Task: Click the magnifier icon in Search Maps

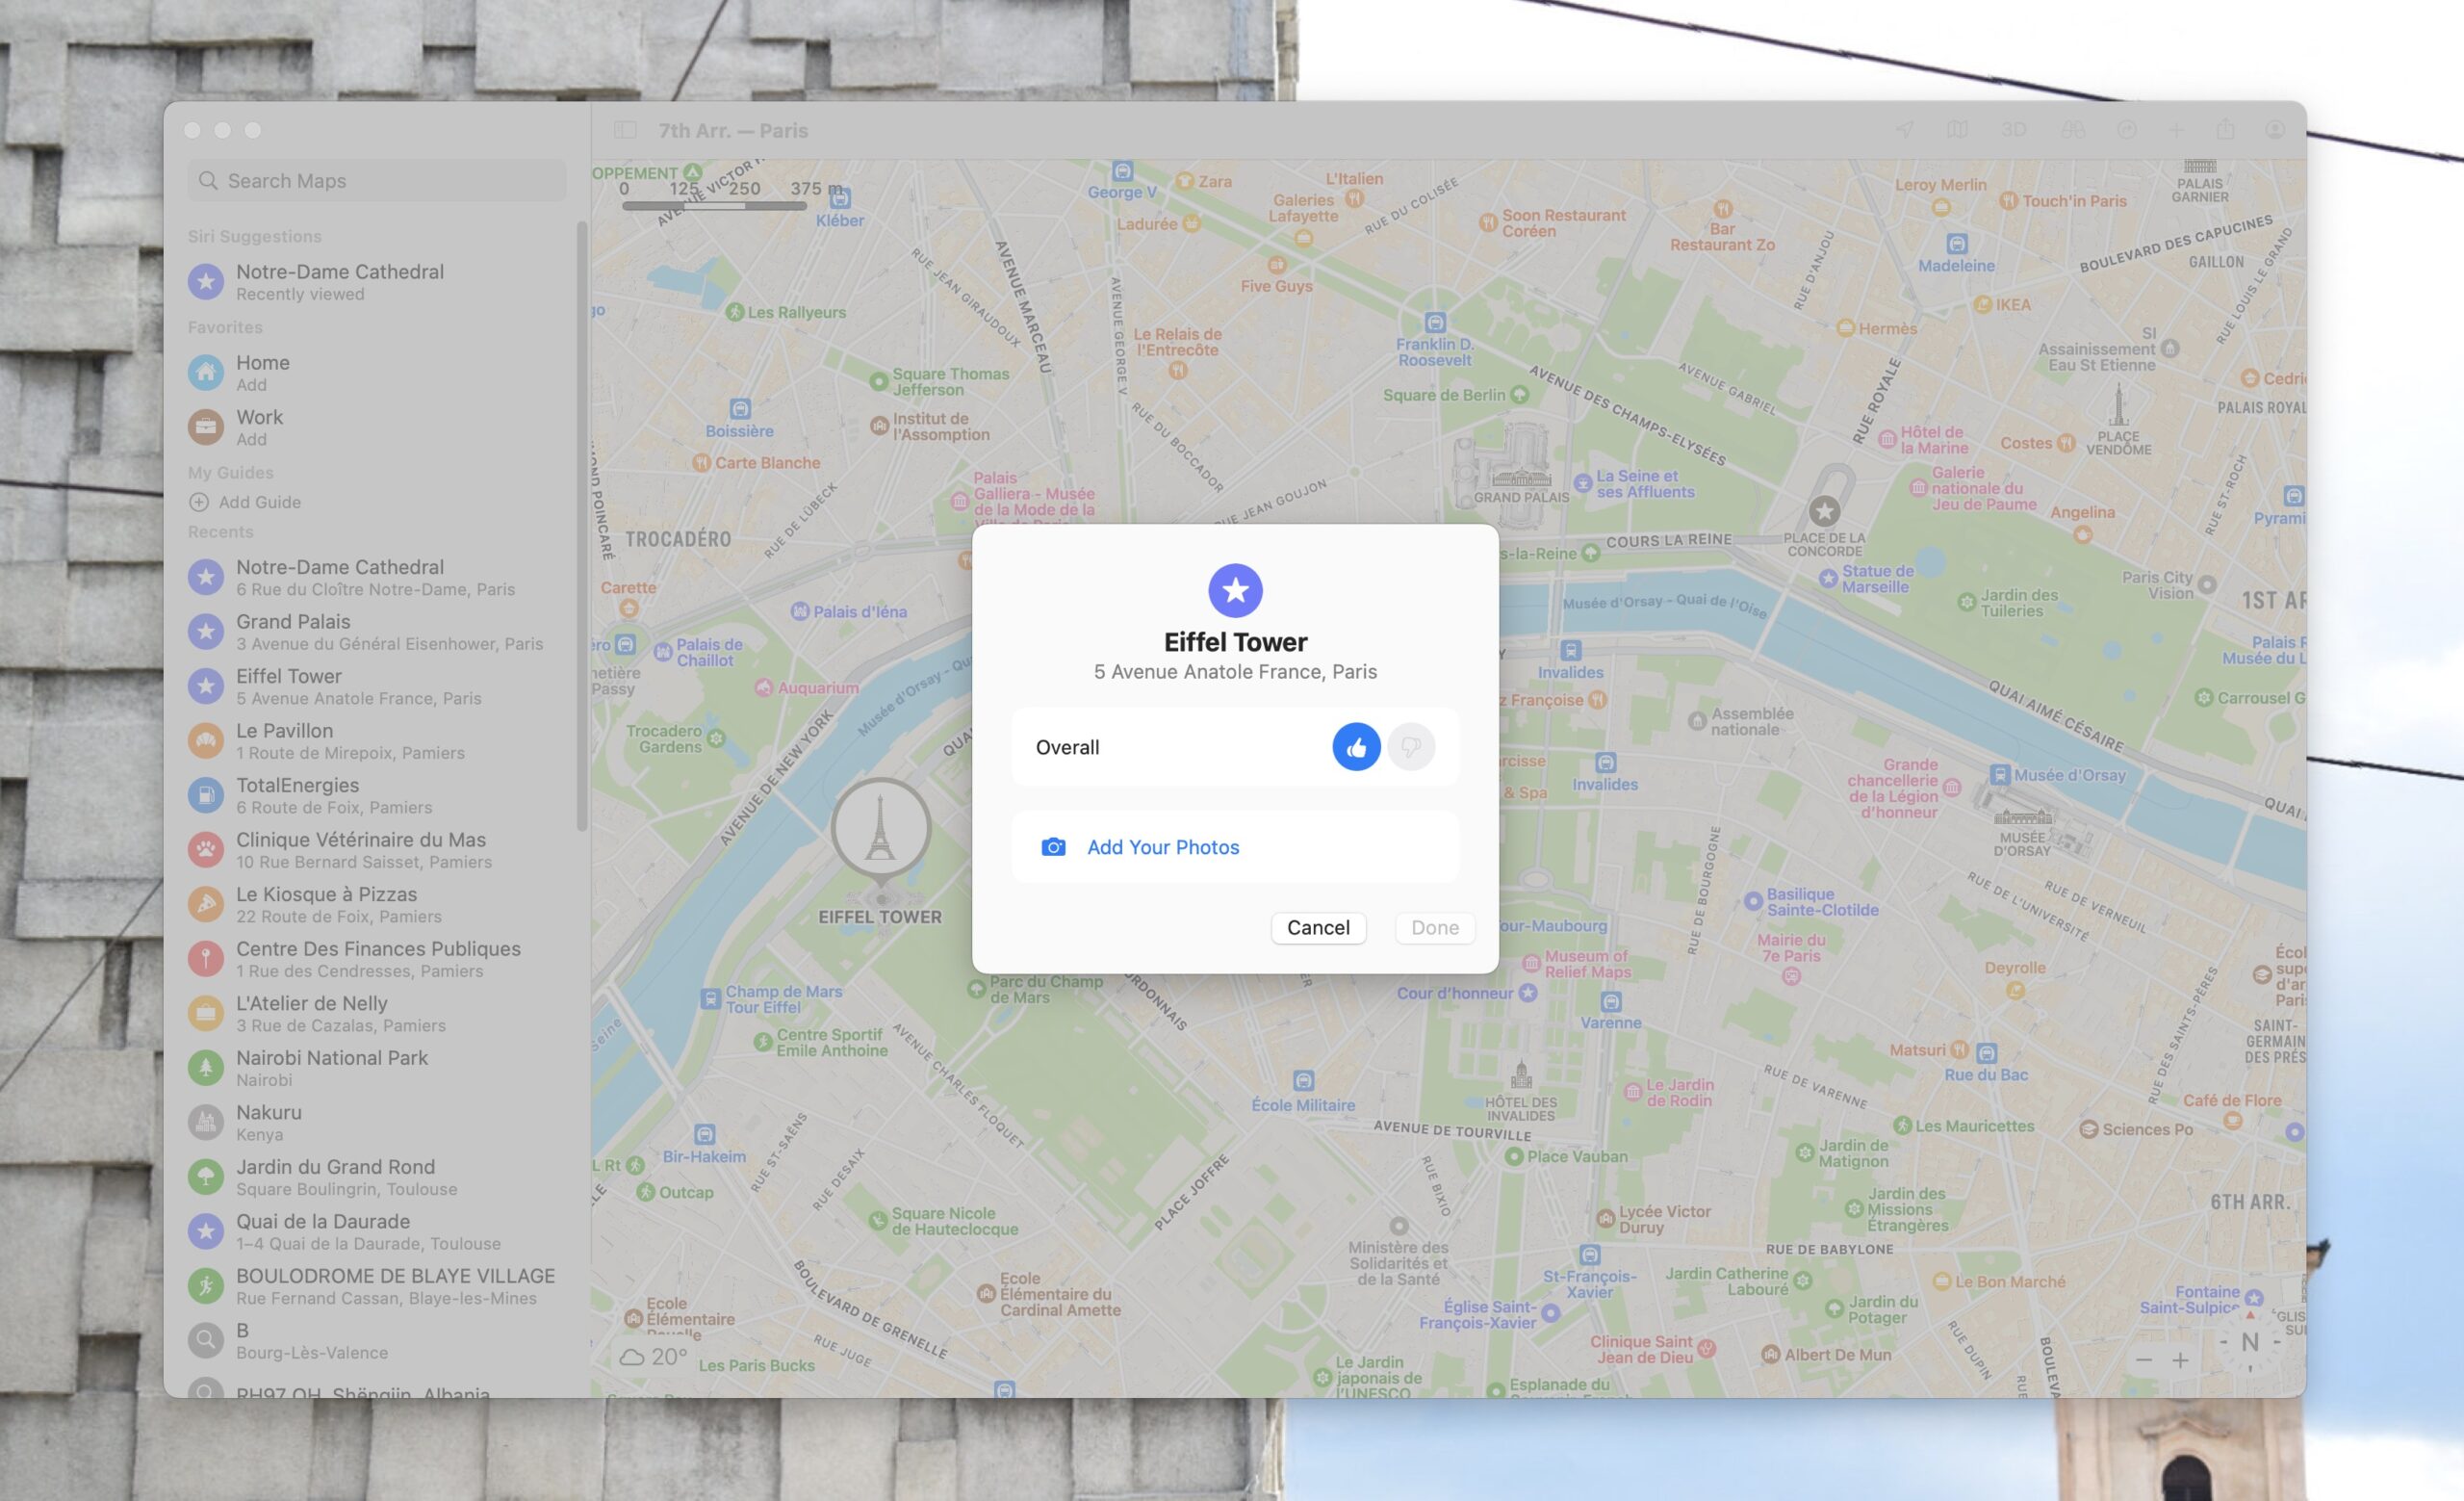Action: [208, 181]
